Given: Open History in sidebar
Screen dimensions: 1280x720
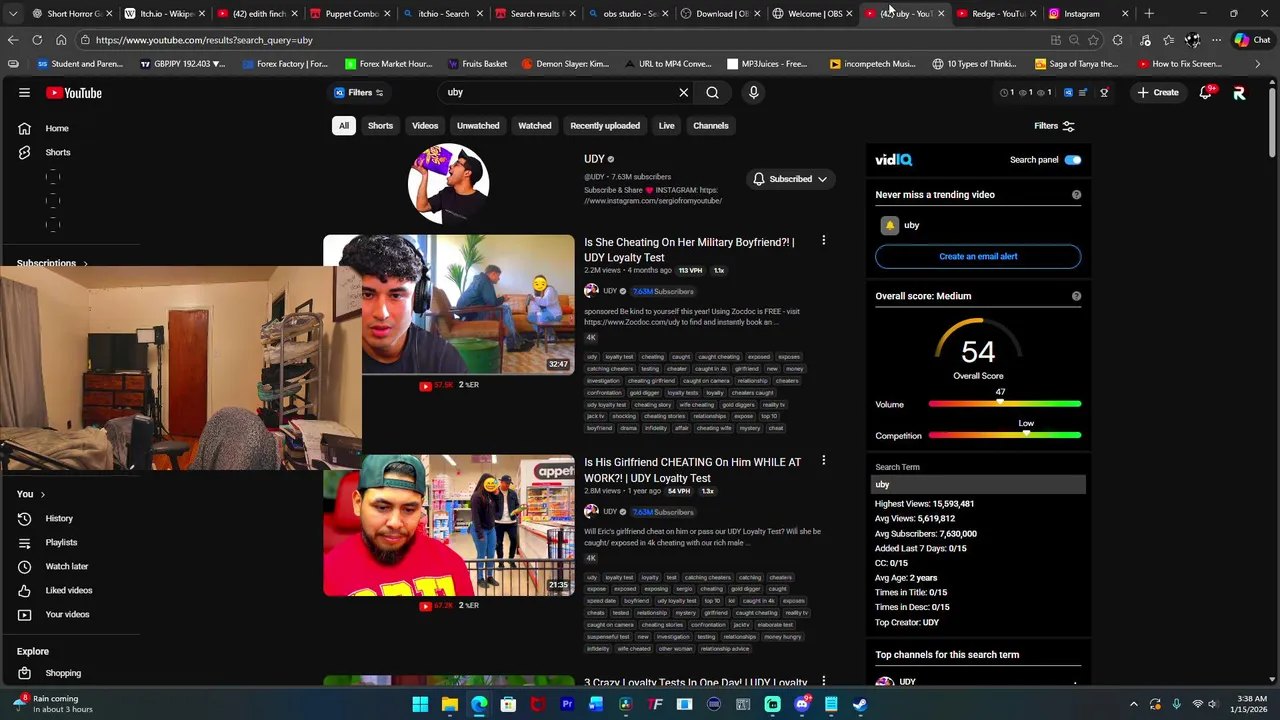Looking at the screenshot, I should [x=59, y=519].
